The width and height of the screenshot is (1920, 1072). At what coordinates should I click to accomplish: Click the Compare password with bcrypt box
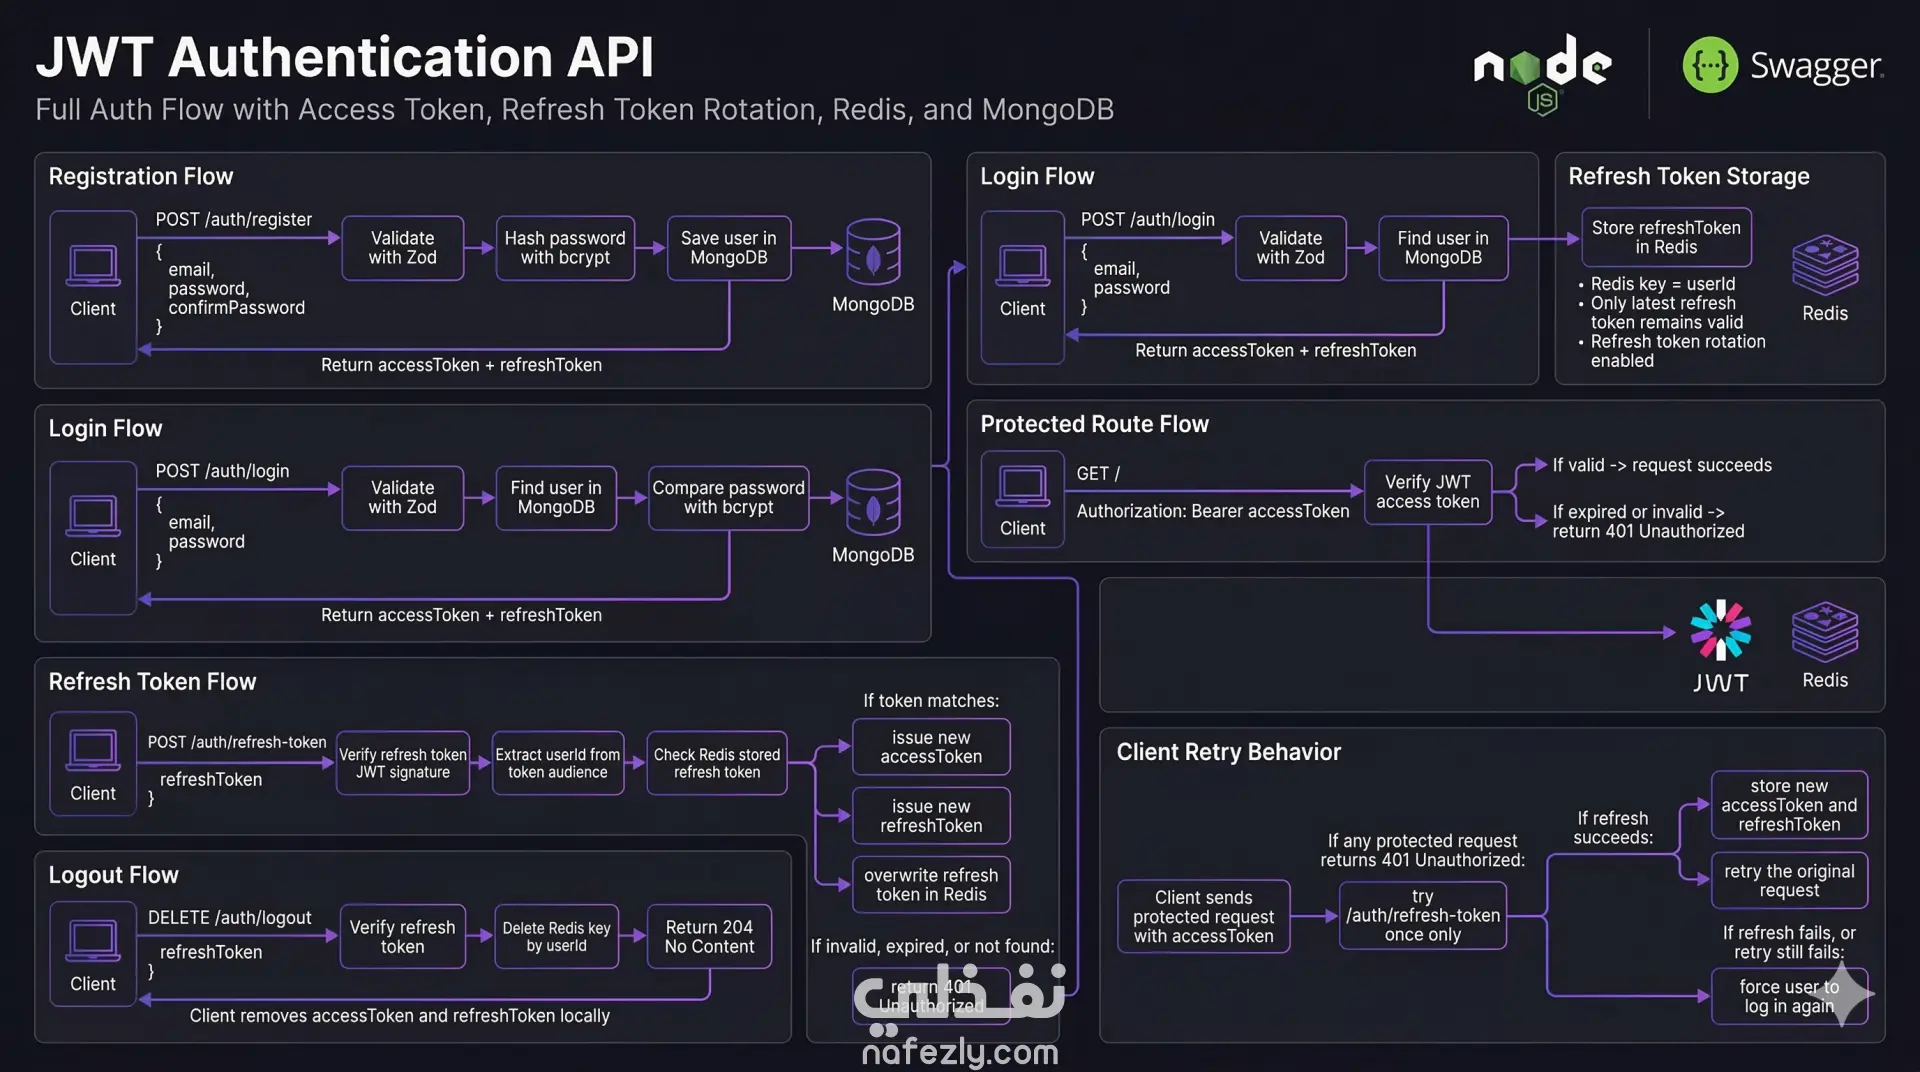[x=729, y=498]
